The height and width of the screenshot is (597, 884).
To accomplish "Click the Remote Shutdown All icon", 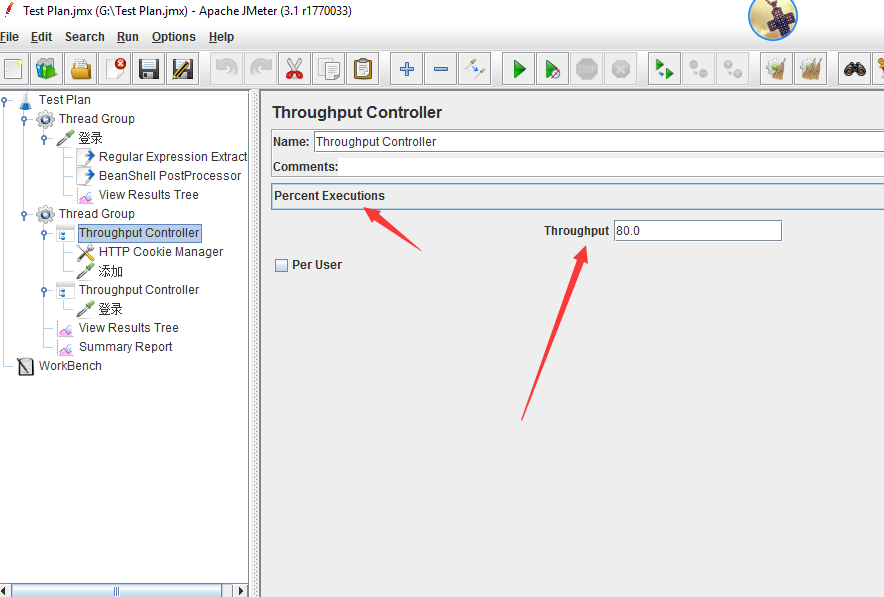I will tap(732, 69).
